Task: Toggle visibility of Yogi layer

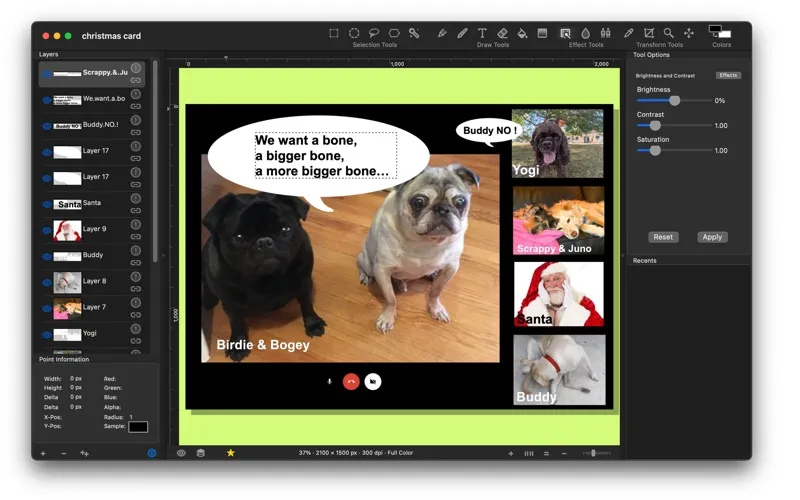Action: [46, 335]
